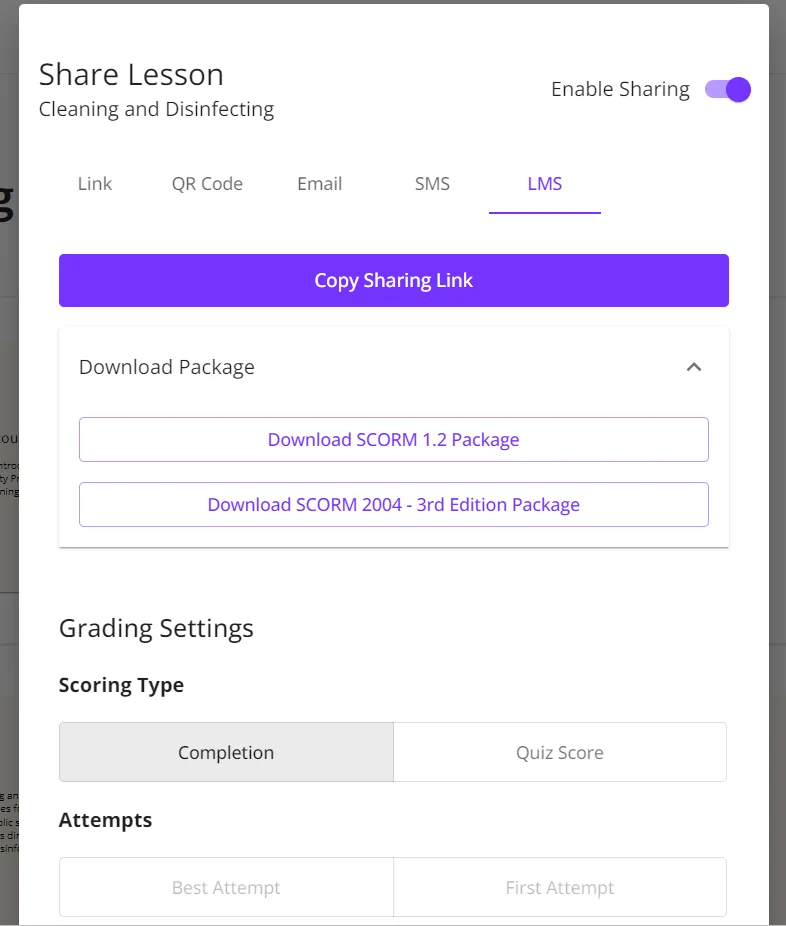Open the QR Code tab
The image size is (786, 926).
point(207,184)
